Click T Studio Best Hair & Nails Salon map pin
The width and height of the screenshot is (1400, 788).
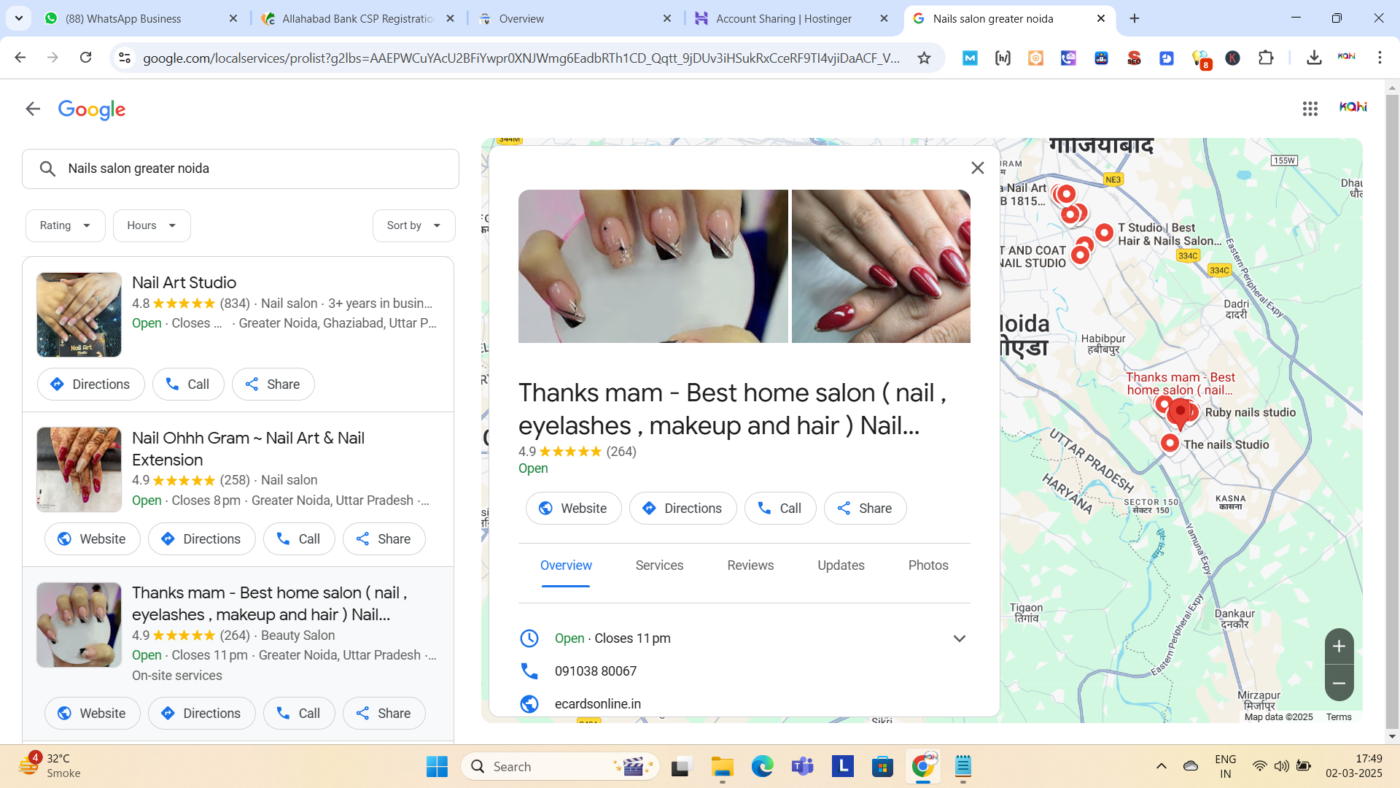(1104, 233)
